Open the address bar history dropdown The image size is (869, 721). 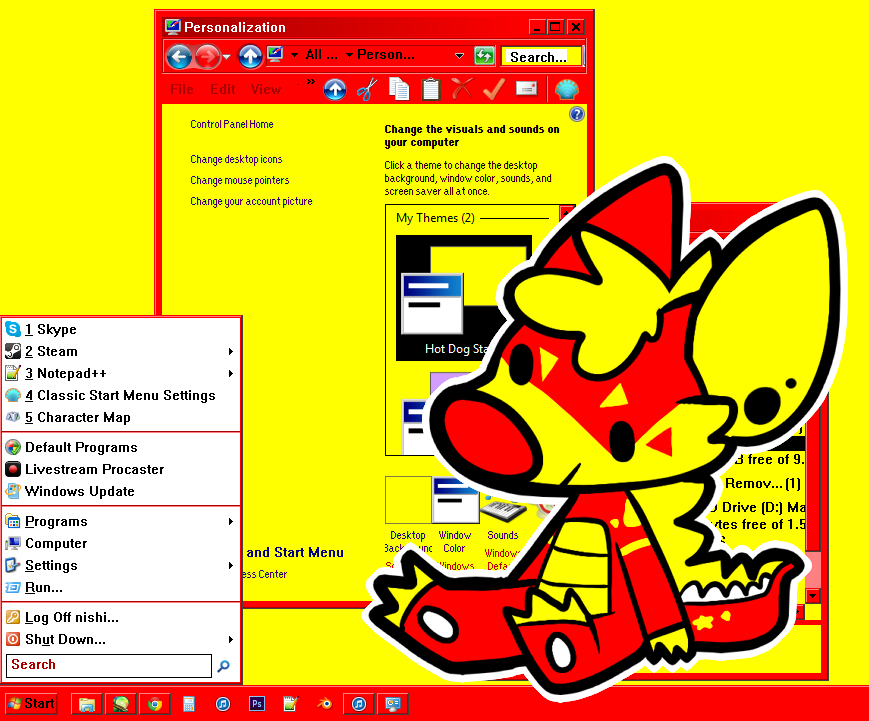pos(459,55)
